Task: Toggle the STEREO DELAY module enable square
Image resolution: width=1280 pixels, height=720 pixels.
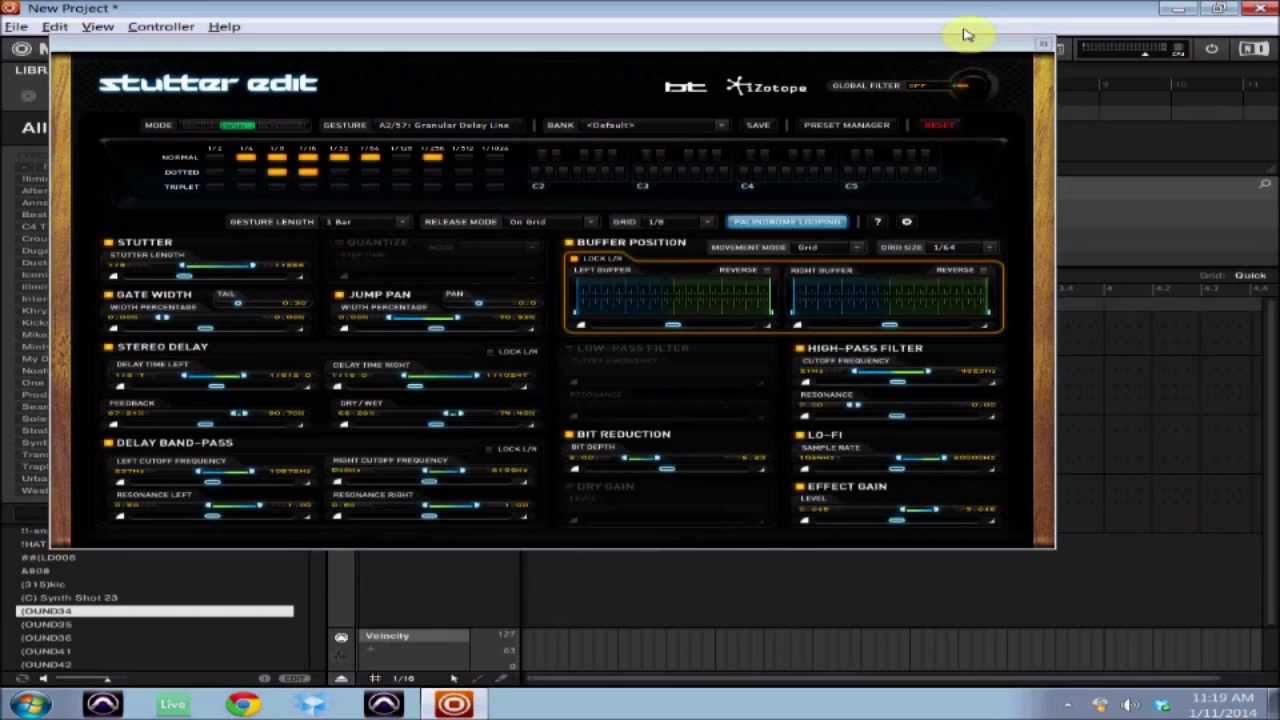Action: click(x=108, y=347)
